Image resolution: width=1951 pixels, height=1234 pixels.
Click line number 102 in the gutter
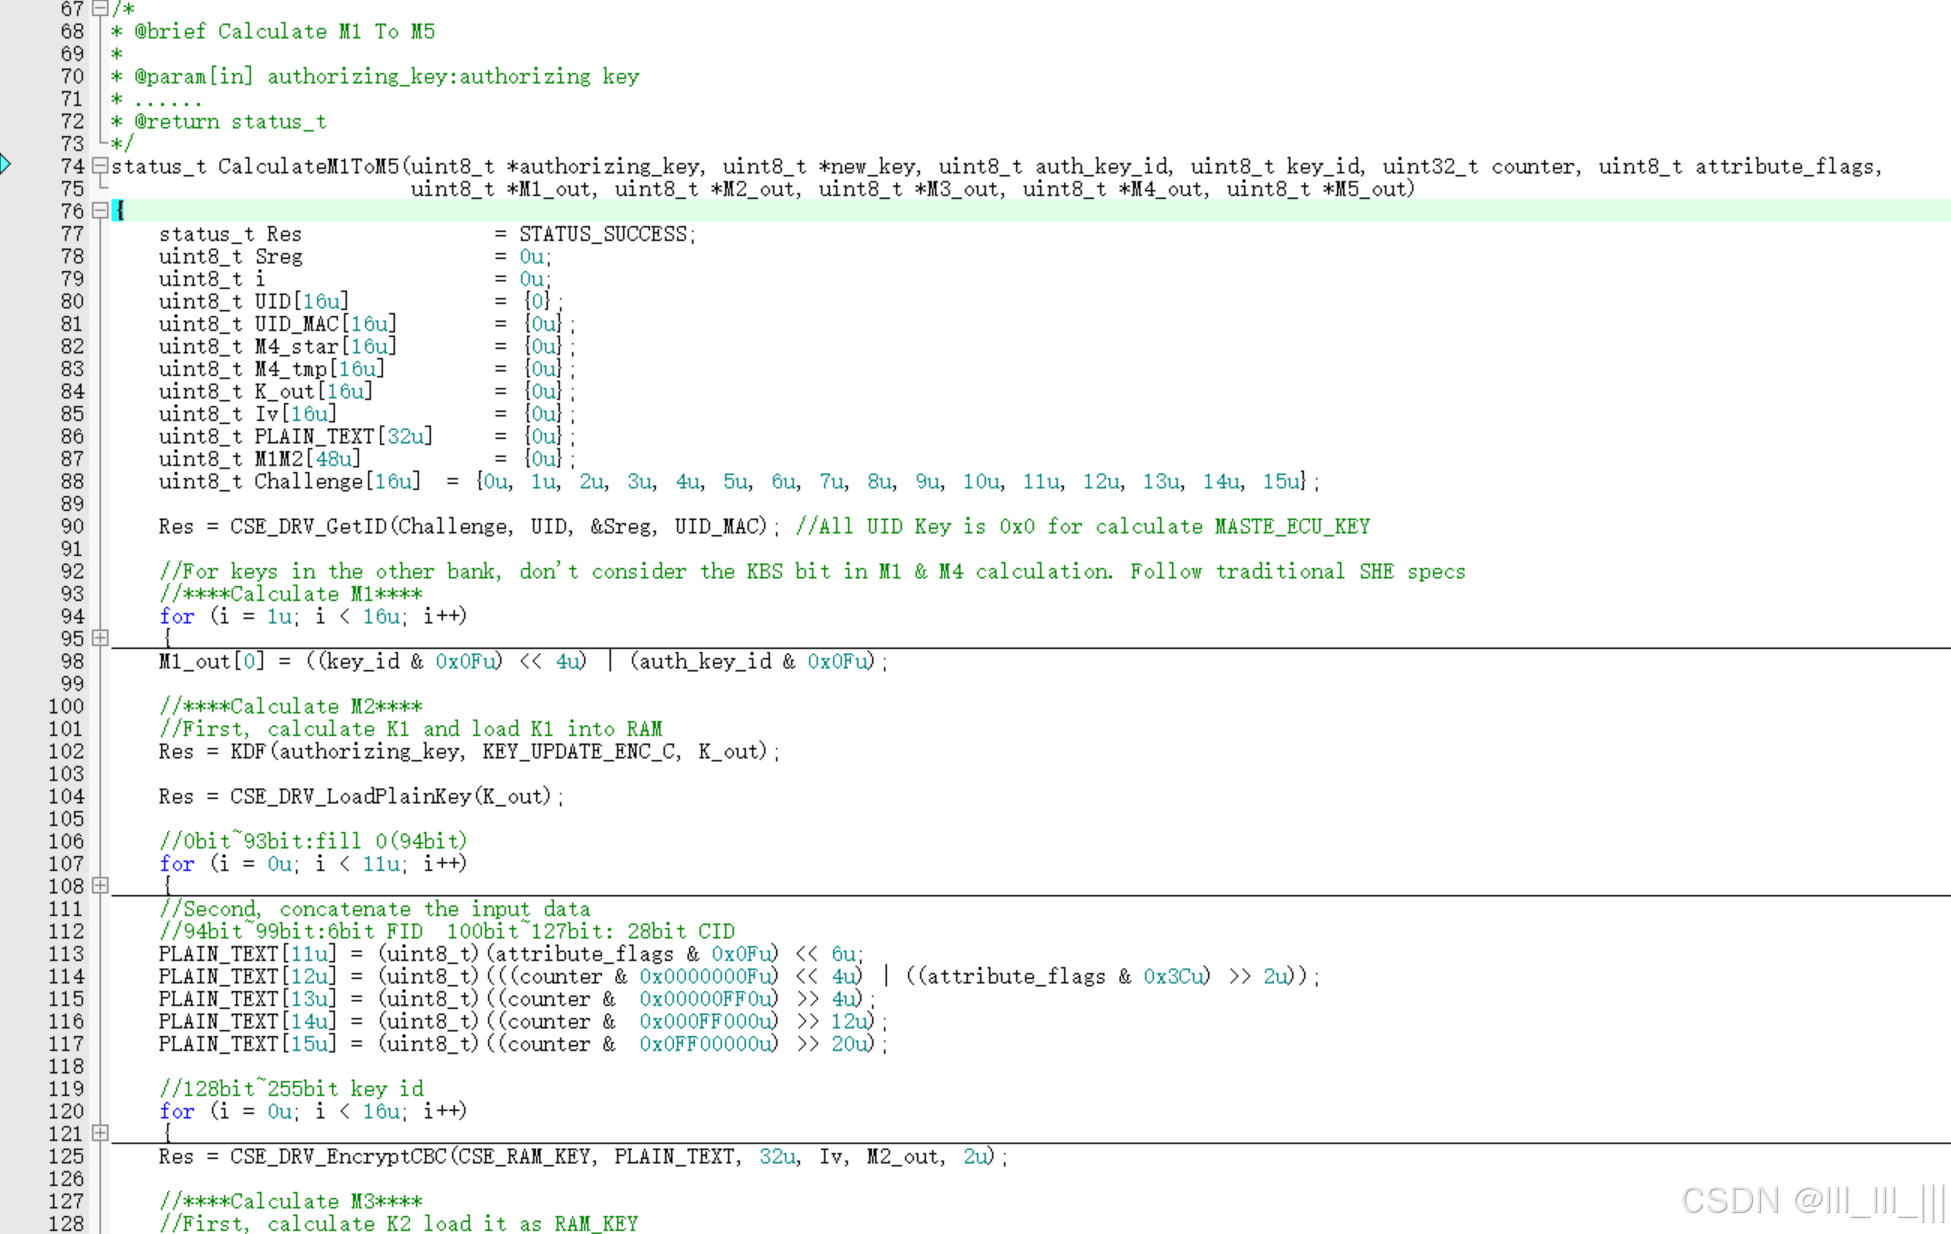66,751
